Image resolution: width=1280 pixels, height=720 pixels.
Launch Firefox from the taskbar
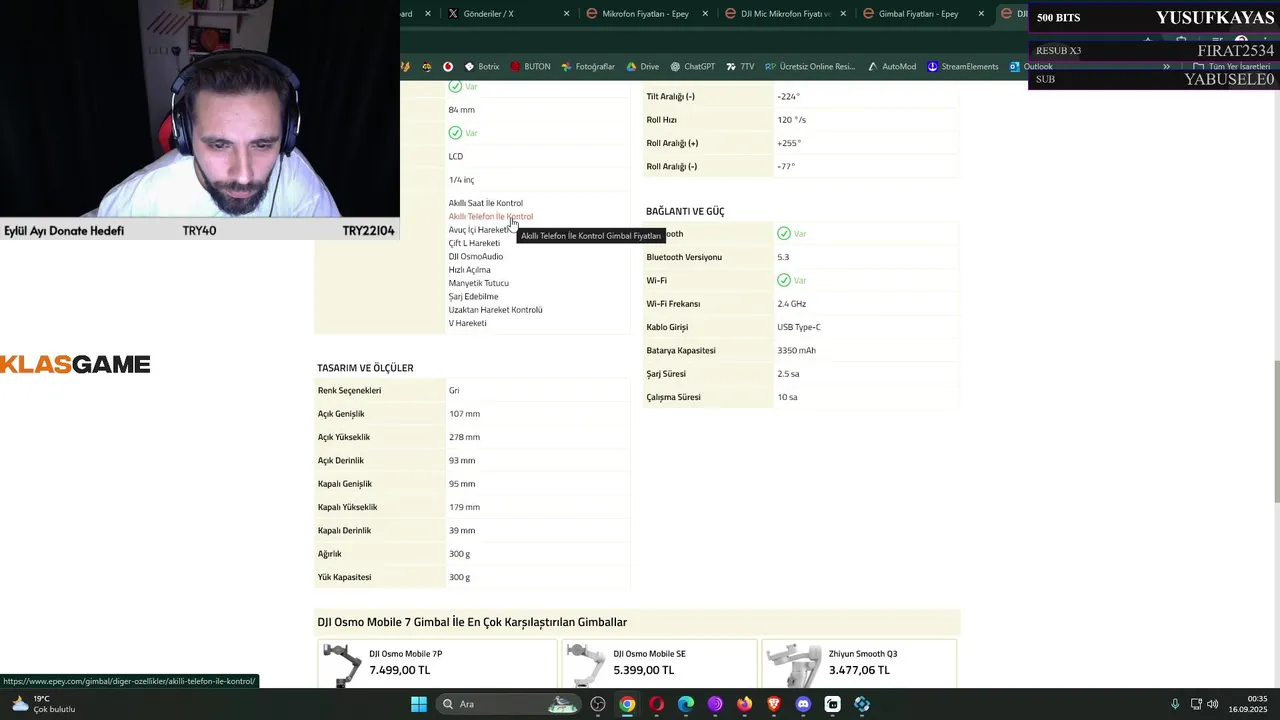744,704
